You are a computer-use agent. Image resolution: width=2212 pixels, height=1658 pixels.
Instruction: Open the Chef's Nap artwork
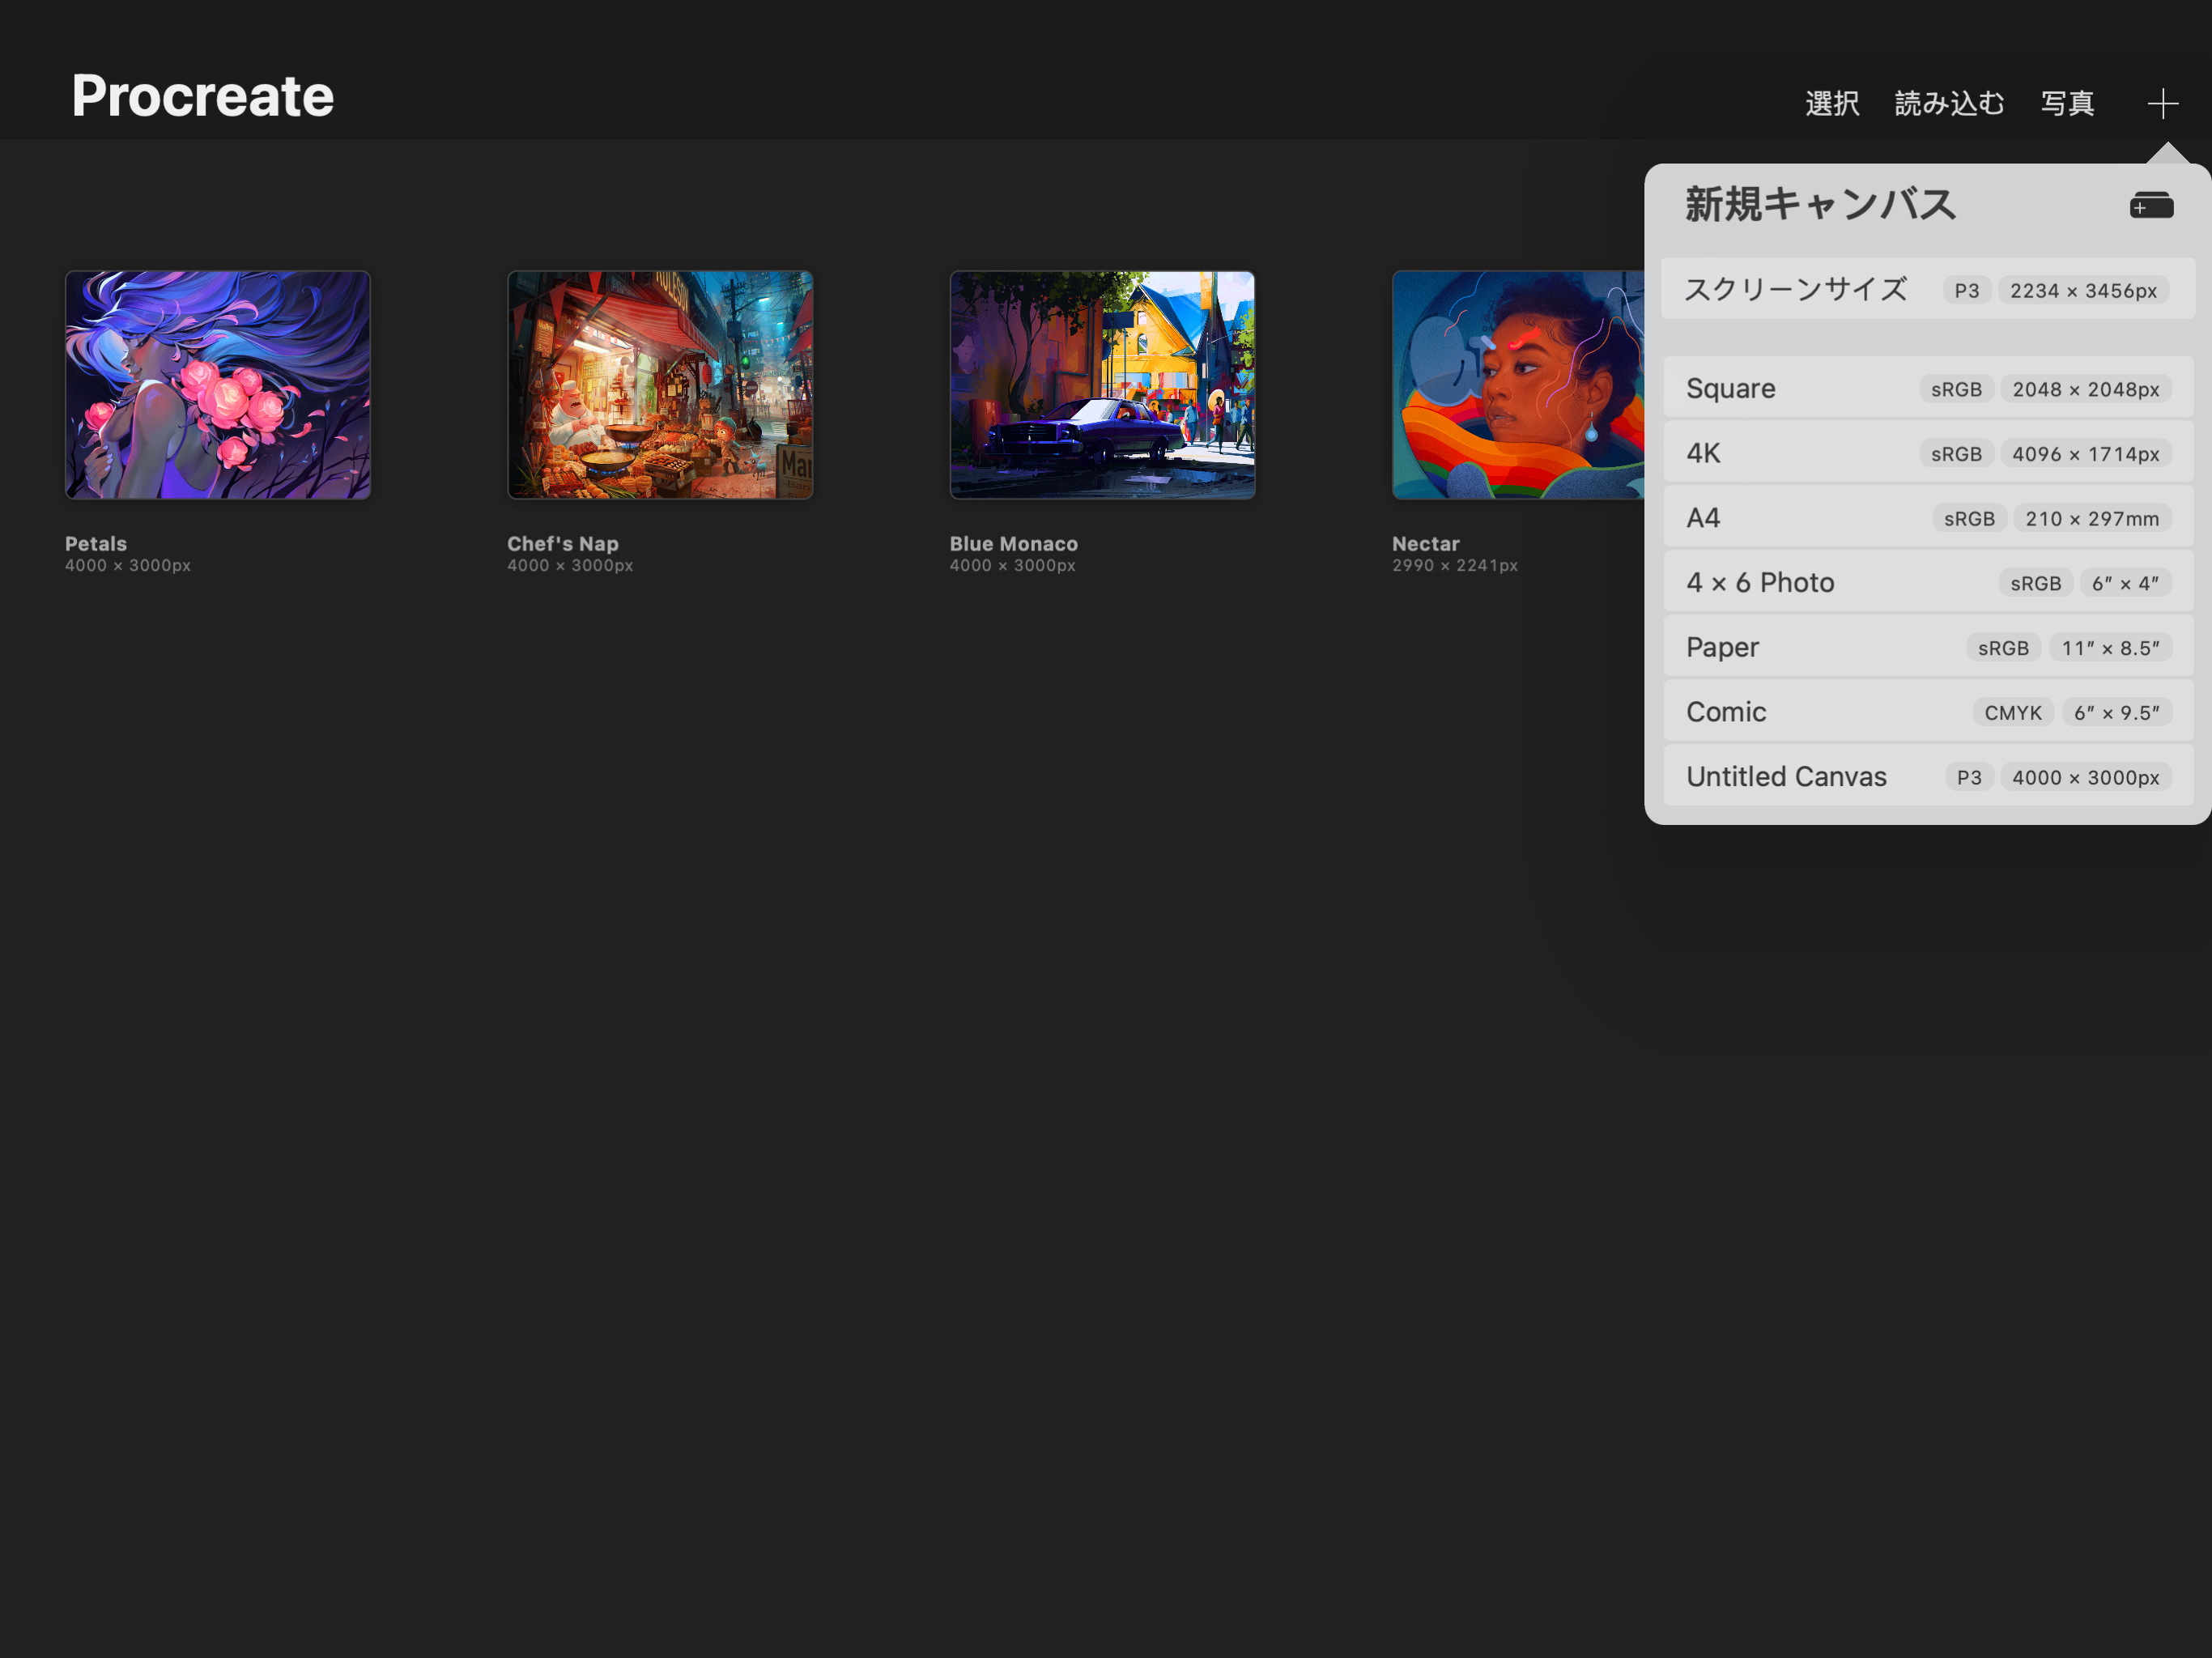coord(660,385)
